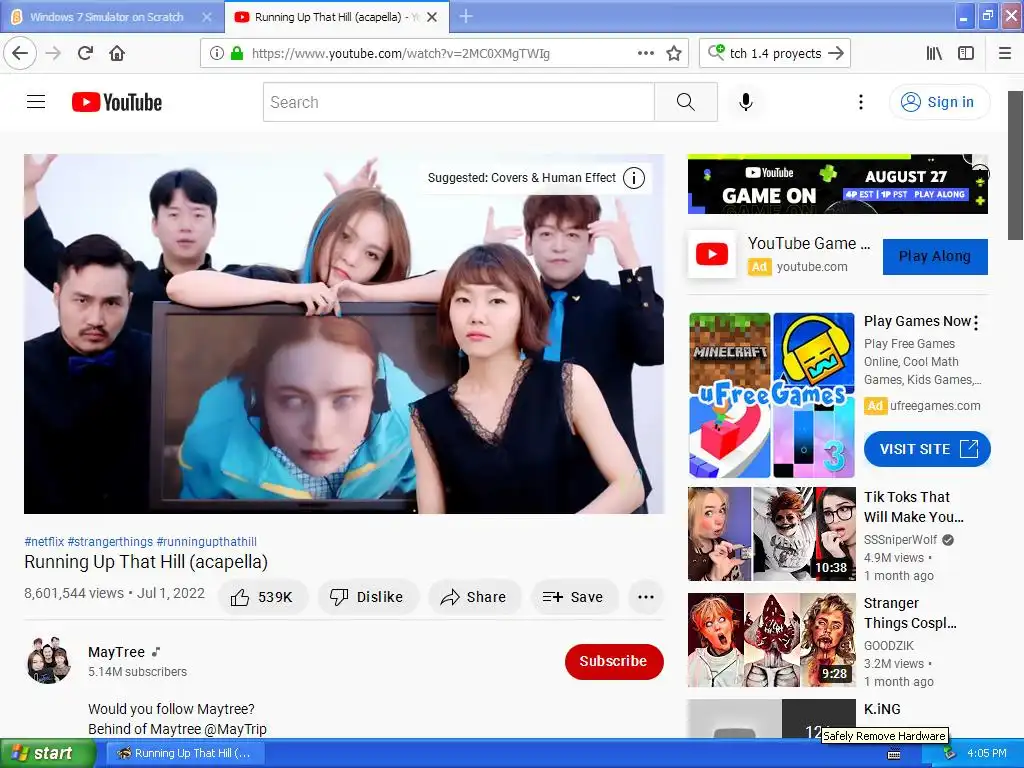Click VISIT SITE ad button
Viewport: 1024px width, 768px height.
pos(927,449)
